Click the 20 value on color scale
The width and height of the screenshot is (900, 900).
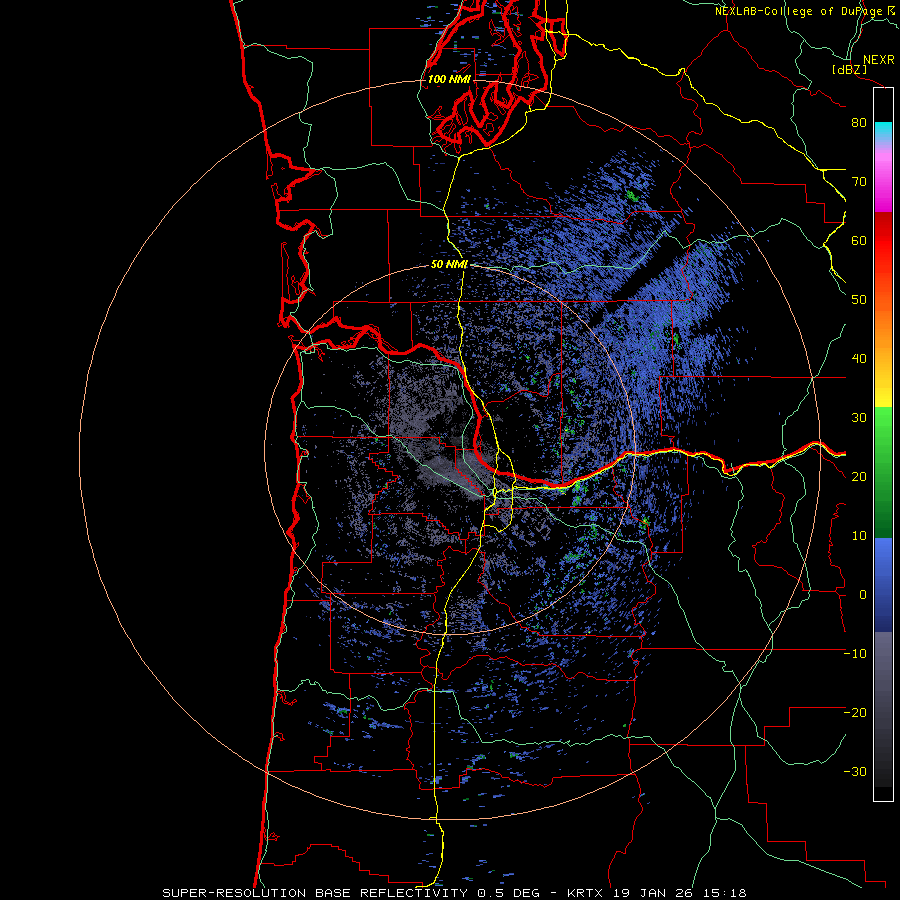click(859, 476)
